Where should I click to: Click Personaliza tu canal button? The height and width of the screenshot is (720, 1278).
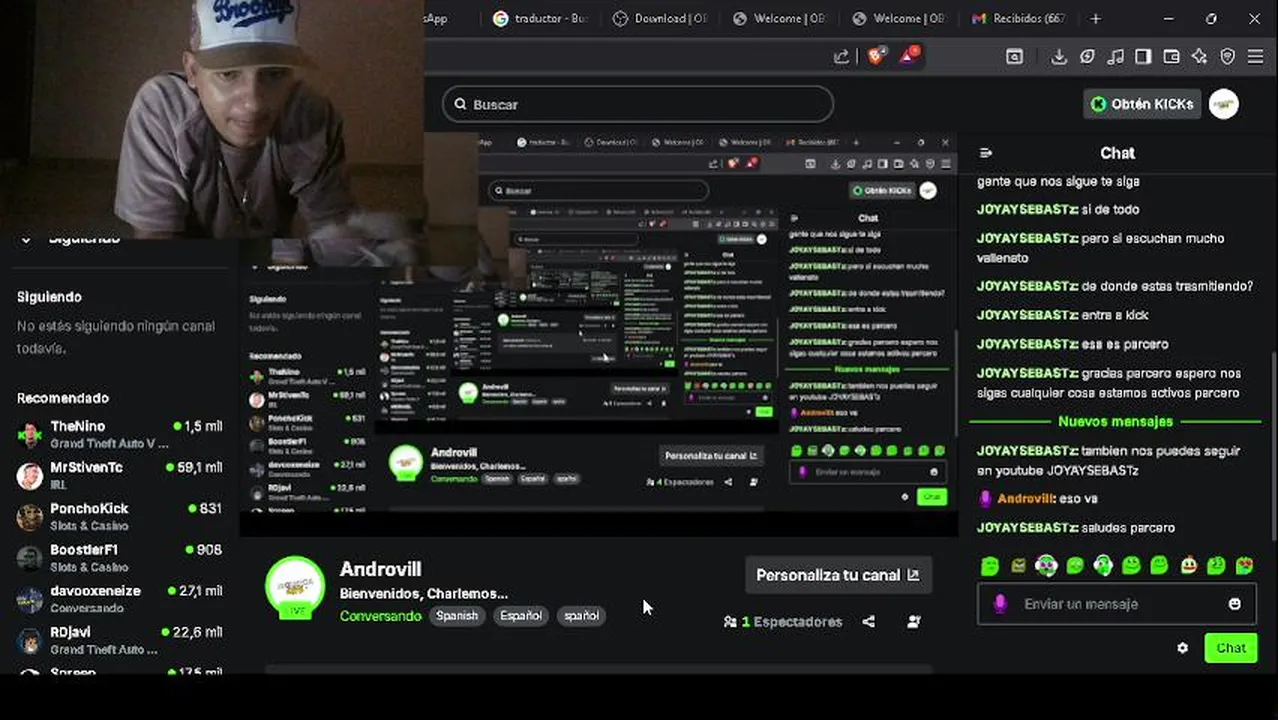[838, 575]
